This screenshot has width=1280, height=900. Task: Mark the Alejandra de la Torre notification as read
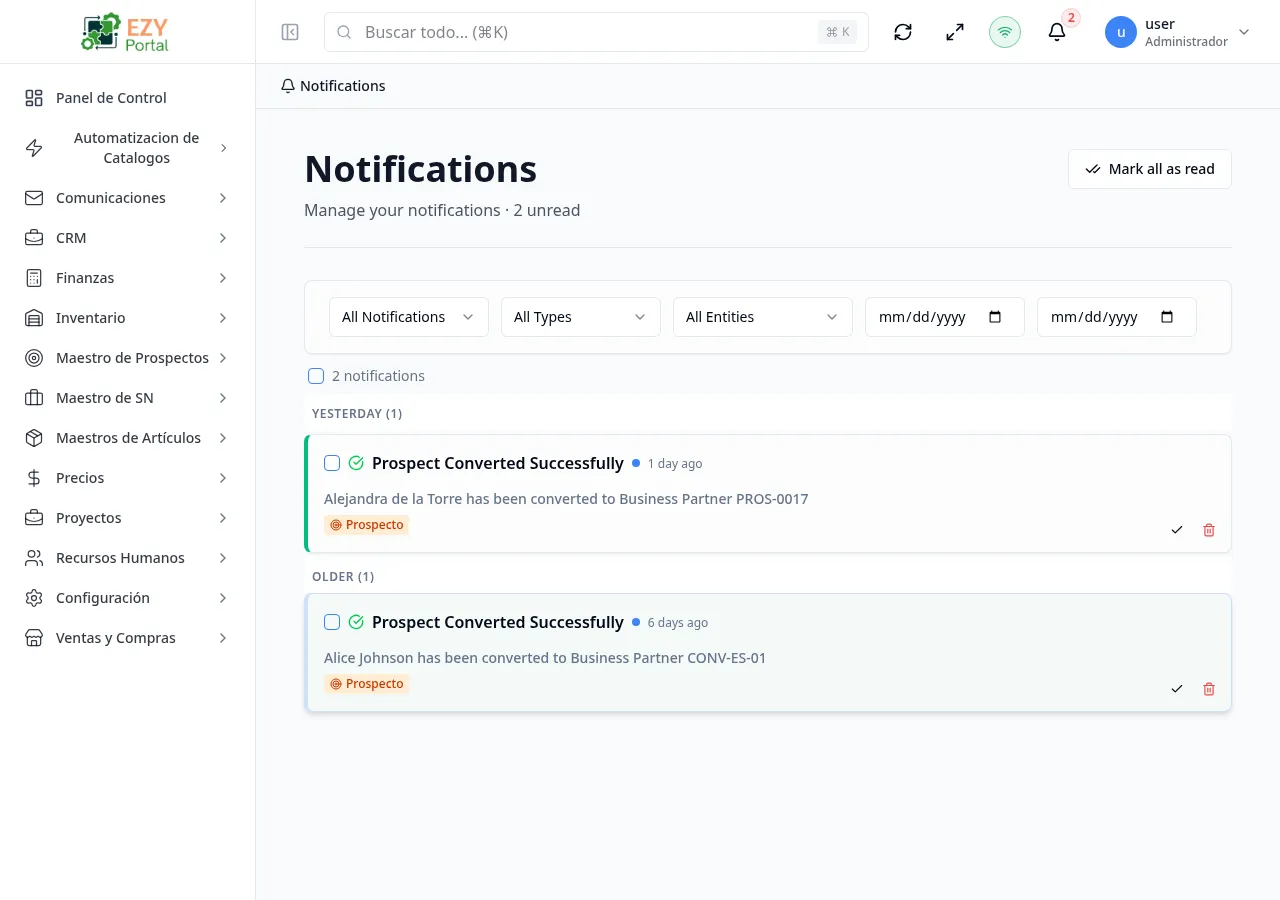pyautogui.click(x=1177, y=530)
